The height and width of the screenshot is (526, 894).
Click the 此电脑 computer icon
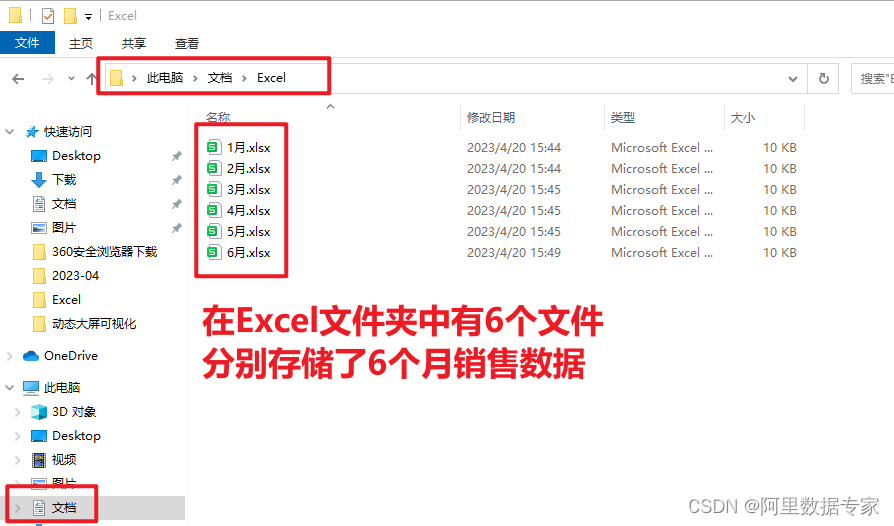(31, 388)
